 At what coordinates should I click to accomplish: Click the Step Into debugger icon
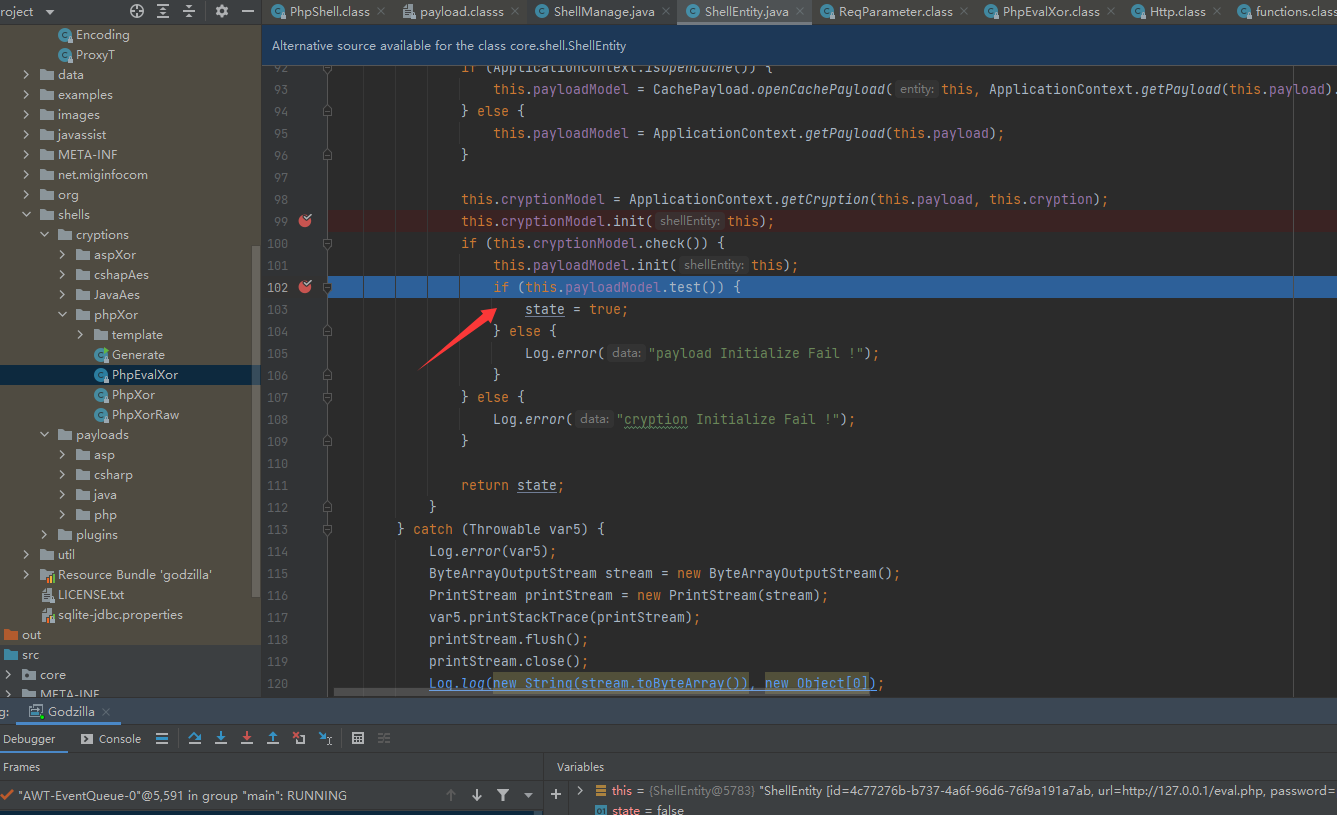[x=221, y=739]
